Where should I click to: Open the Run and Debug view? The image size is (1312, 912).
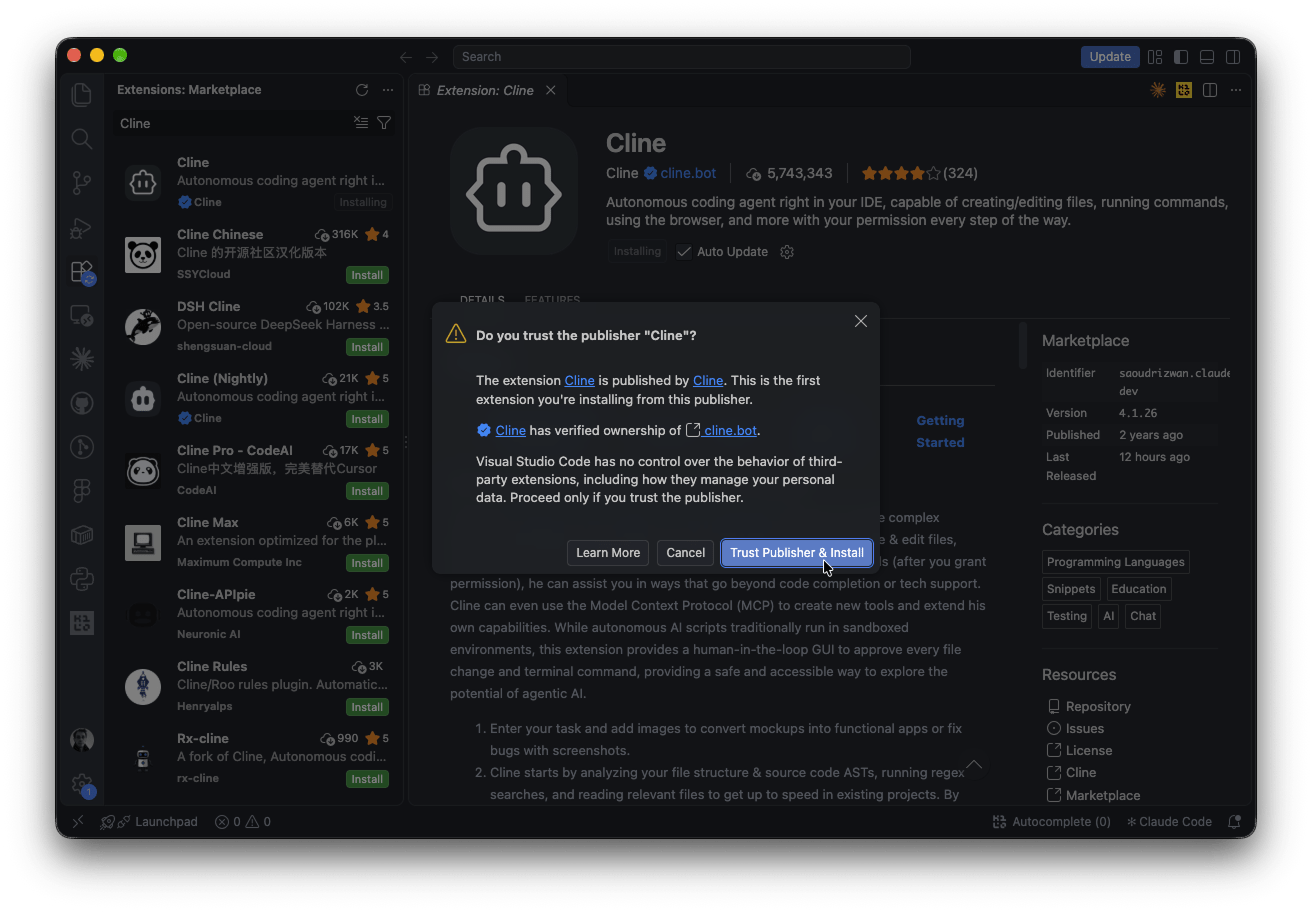(x=82, y=228)
